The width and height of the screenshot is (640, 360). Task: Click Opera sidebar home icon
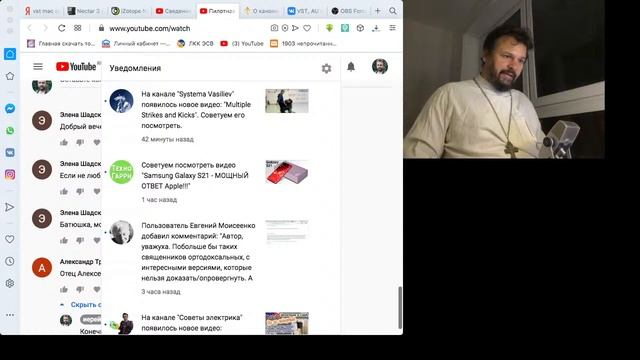click(10, 54)
